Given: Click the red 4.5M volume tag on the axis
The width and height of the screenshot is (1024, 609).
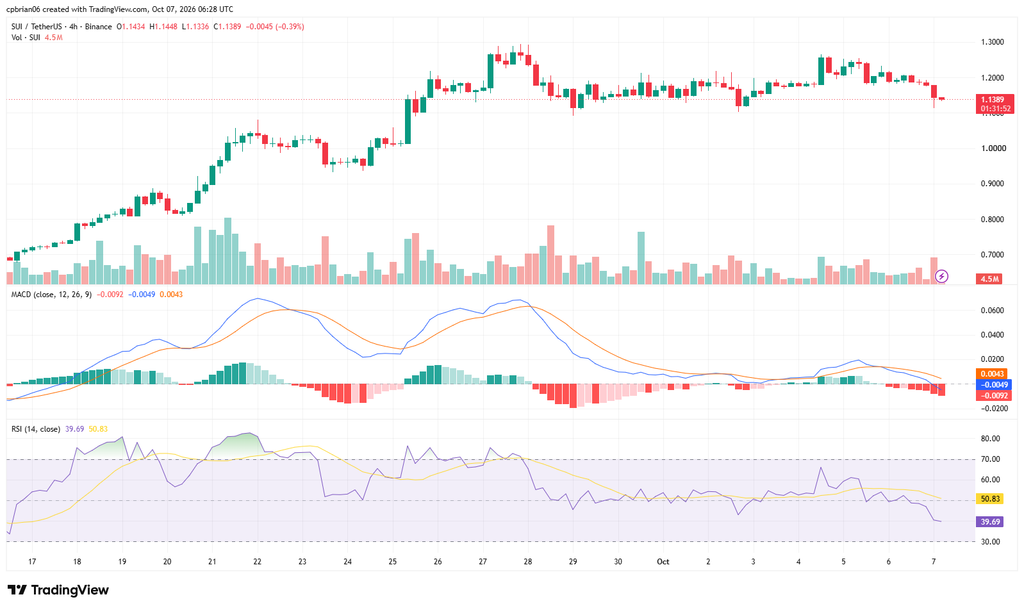Looking at the screenshot, I should point(990,279).
